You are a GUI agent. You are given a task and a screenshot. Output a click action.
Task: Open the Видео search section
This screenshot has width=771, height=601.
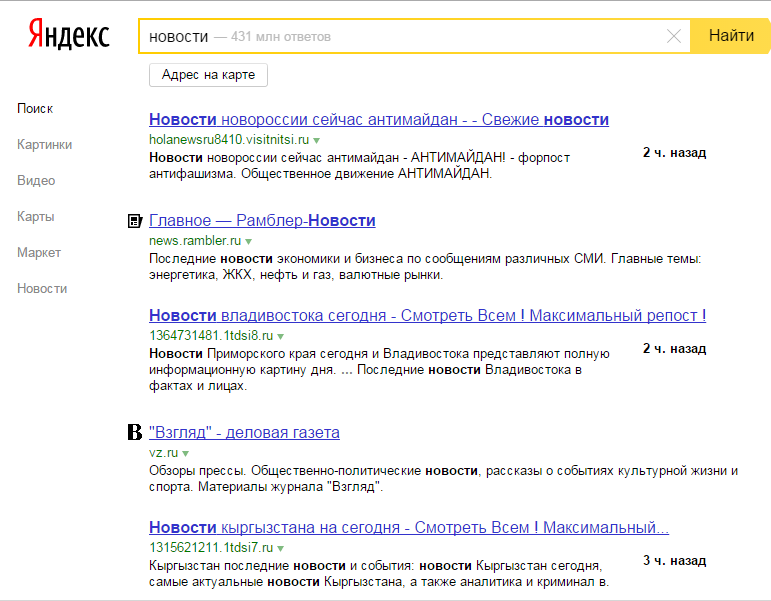pos(36,180)
